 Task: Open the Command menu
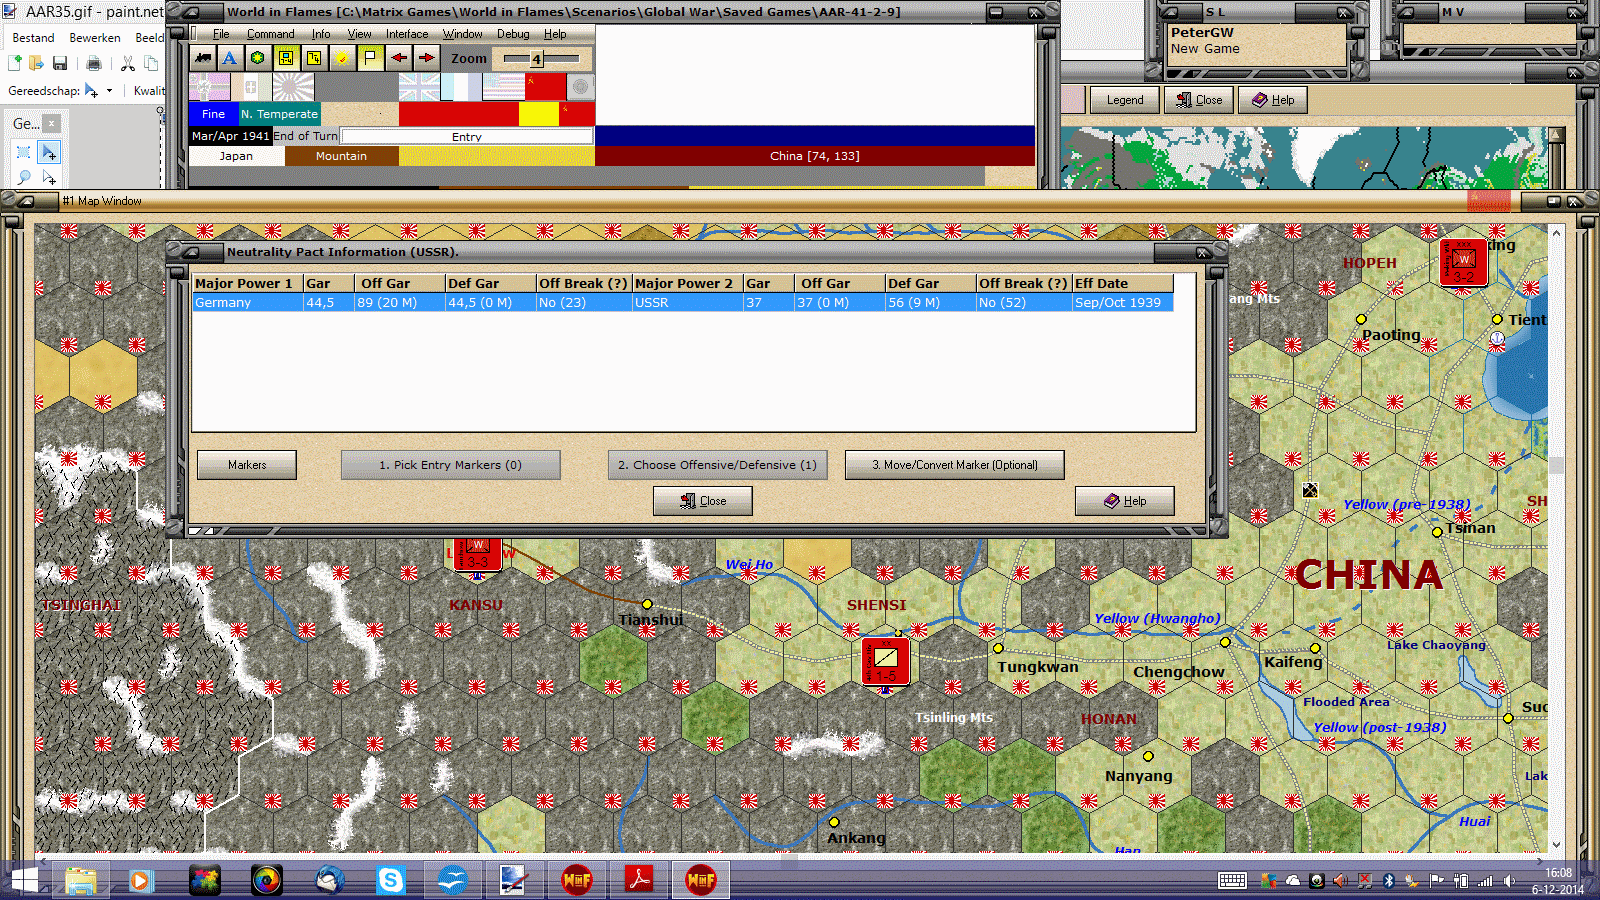(271, 34)
